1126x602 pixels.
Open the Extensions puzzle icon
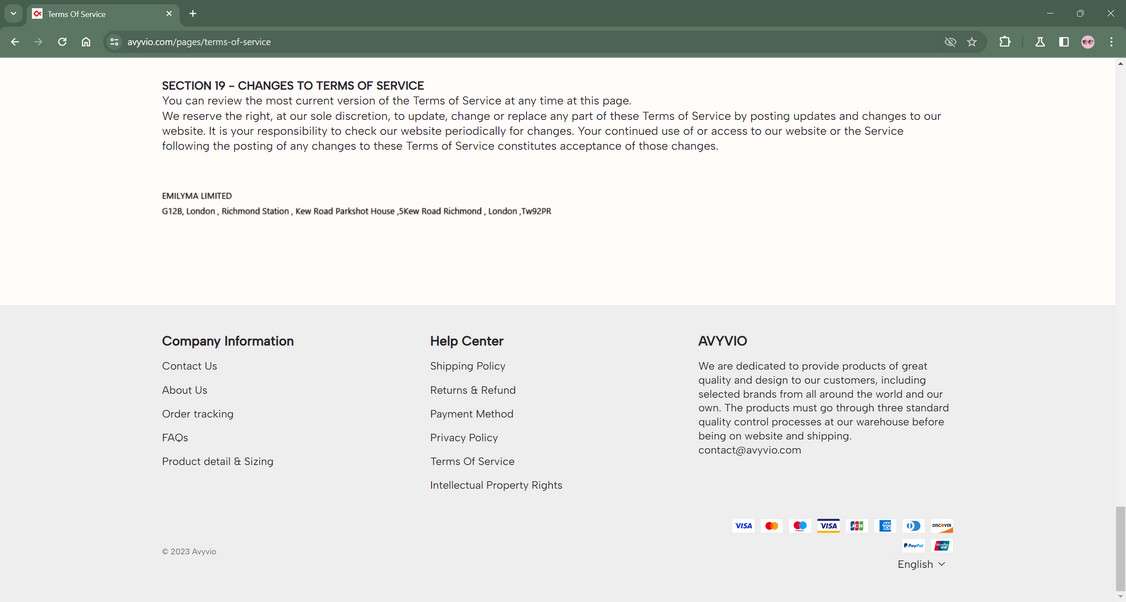1005,42
